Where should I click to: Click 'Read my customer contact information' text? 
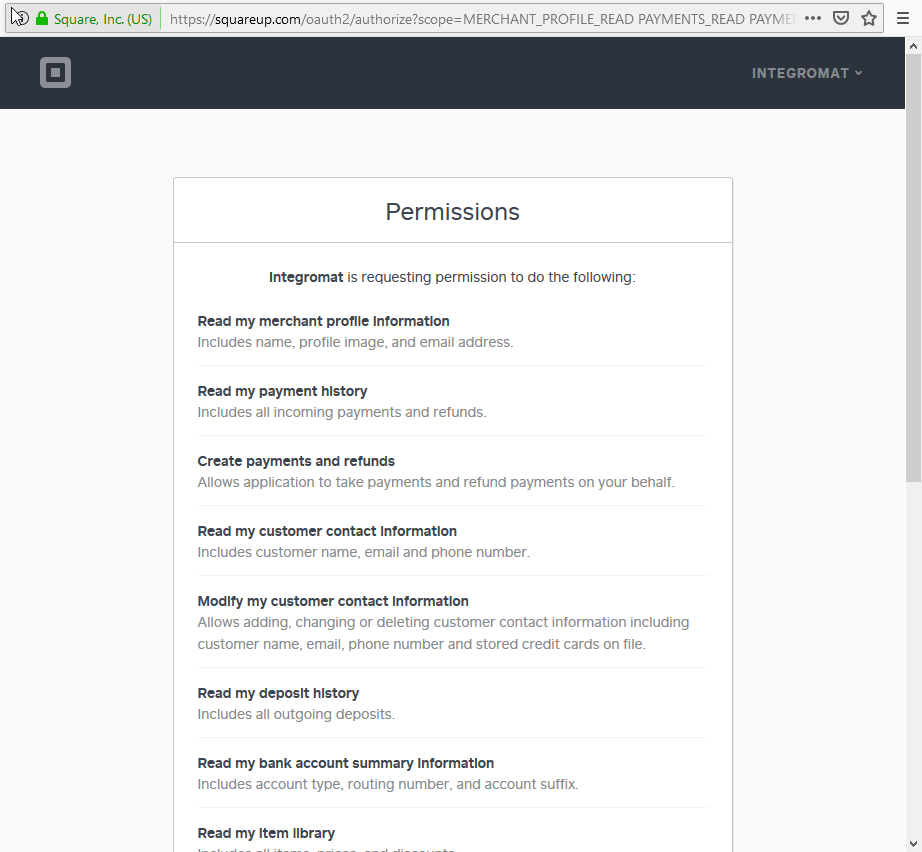pos(327,531)
